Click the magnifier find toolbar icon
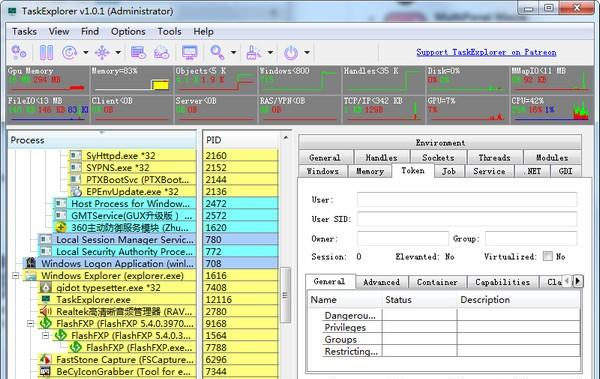The image size is (600, 379). tap(217, 52)
